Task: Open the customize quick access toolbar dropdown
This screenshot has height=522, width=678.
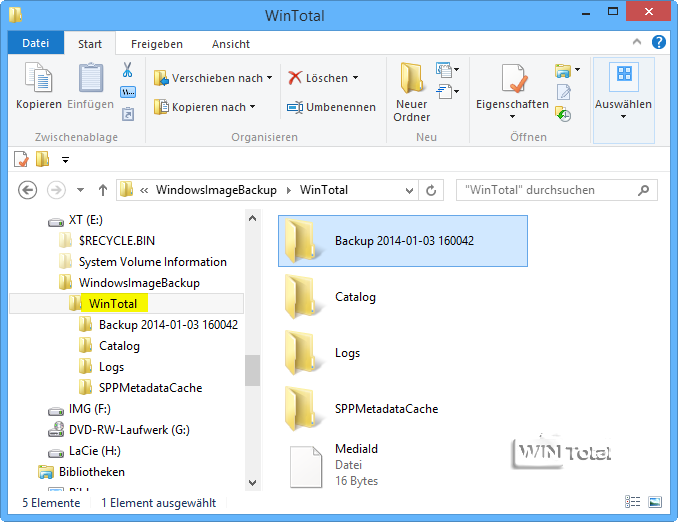Action: tap(65, 160)
